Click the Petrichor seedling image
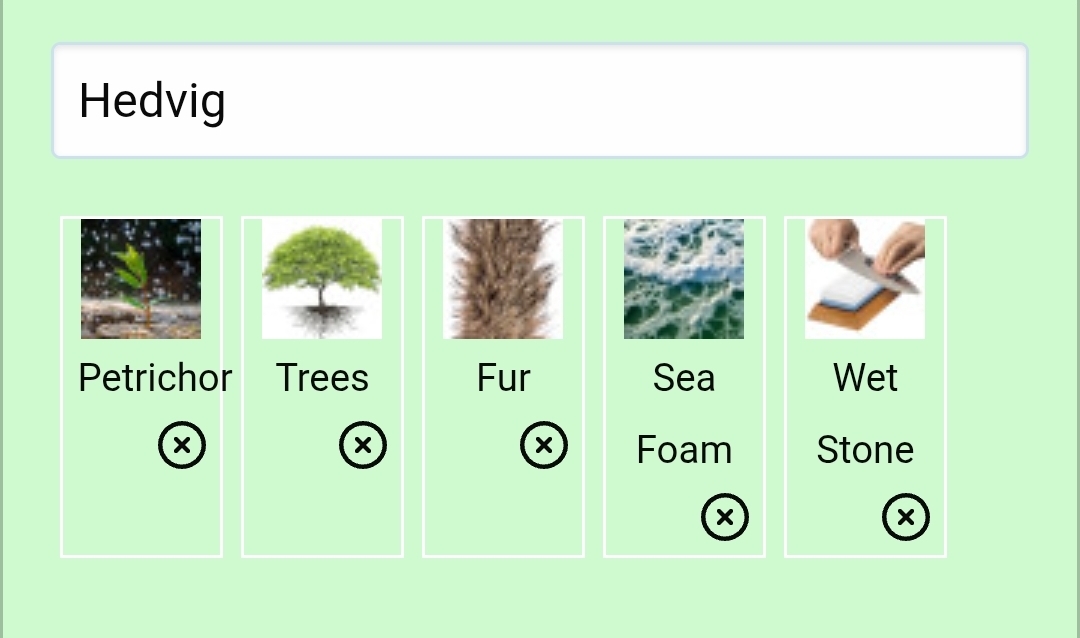Image resolution: width=1080 pixels, height=638 pixels. click(141, 279)
